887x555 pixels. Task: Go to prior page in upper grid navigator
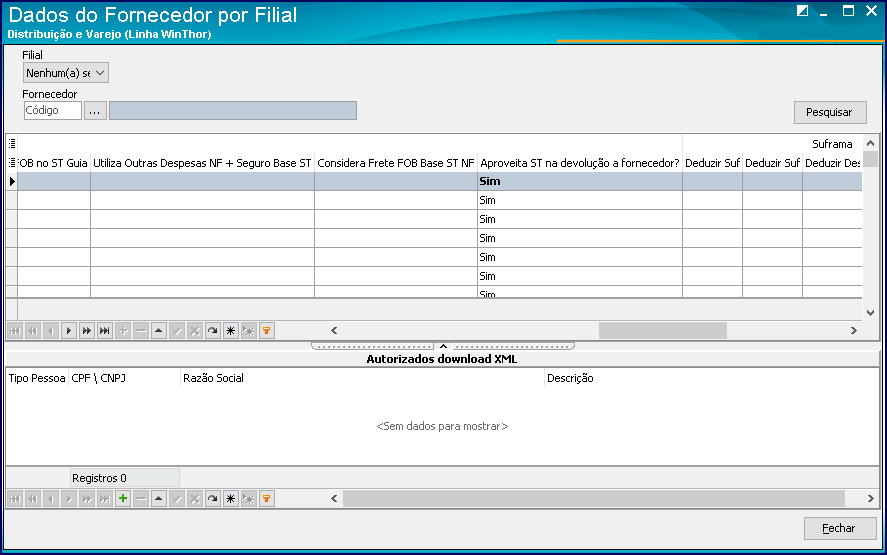point(33,331)
